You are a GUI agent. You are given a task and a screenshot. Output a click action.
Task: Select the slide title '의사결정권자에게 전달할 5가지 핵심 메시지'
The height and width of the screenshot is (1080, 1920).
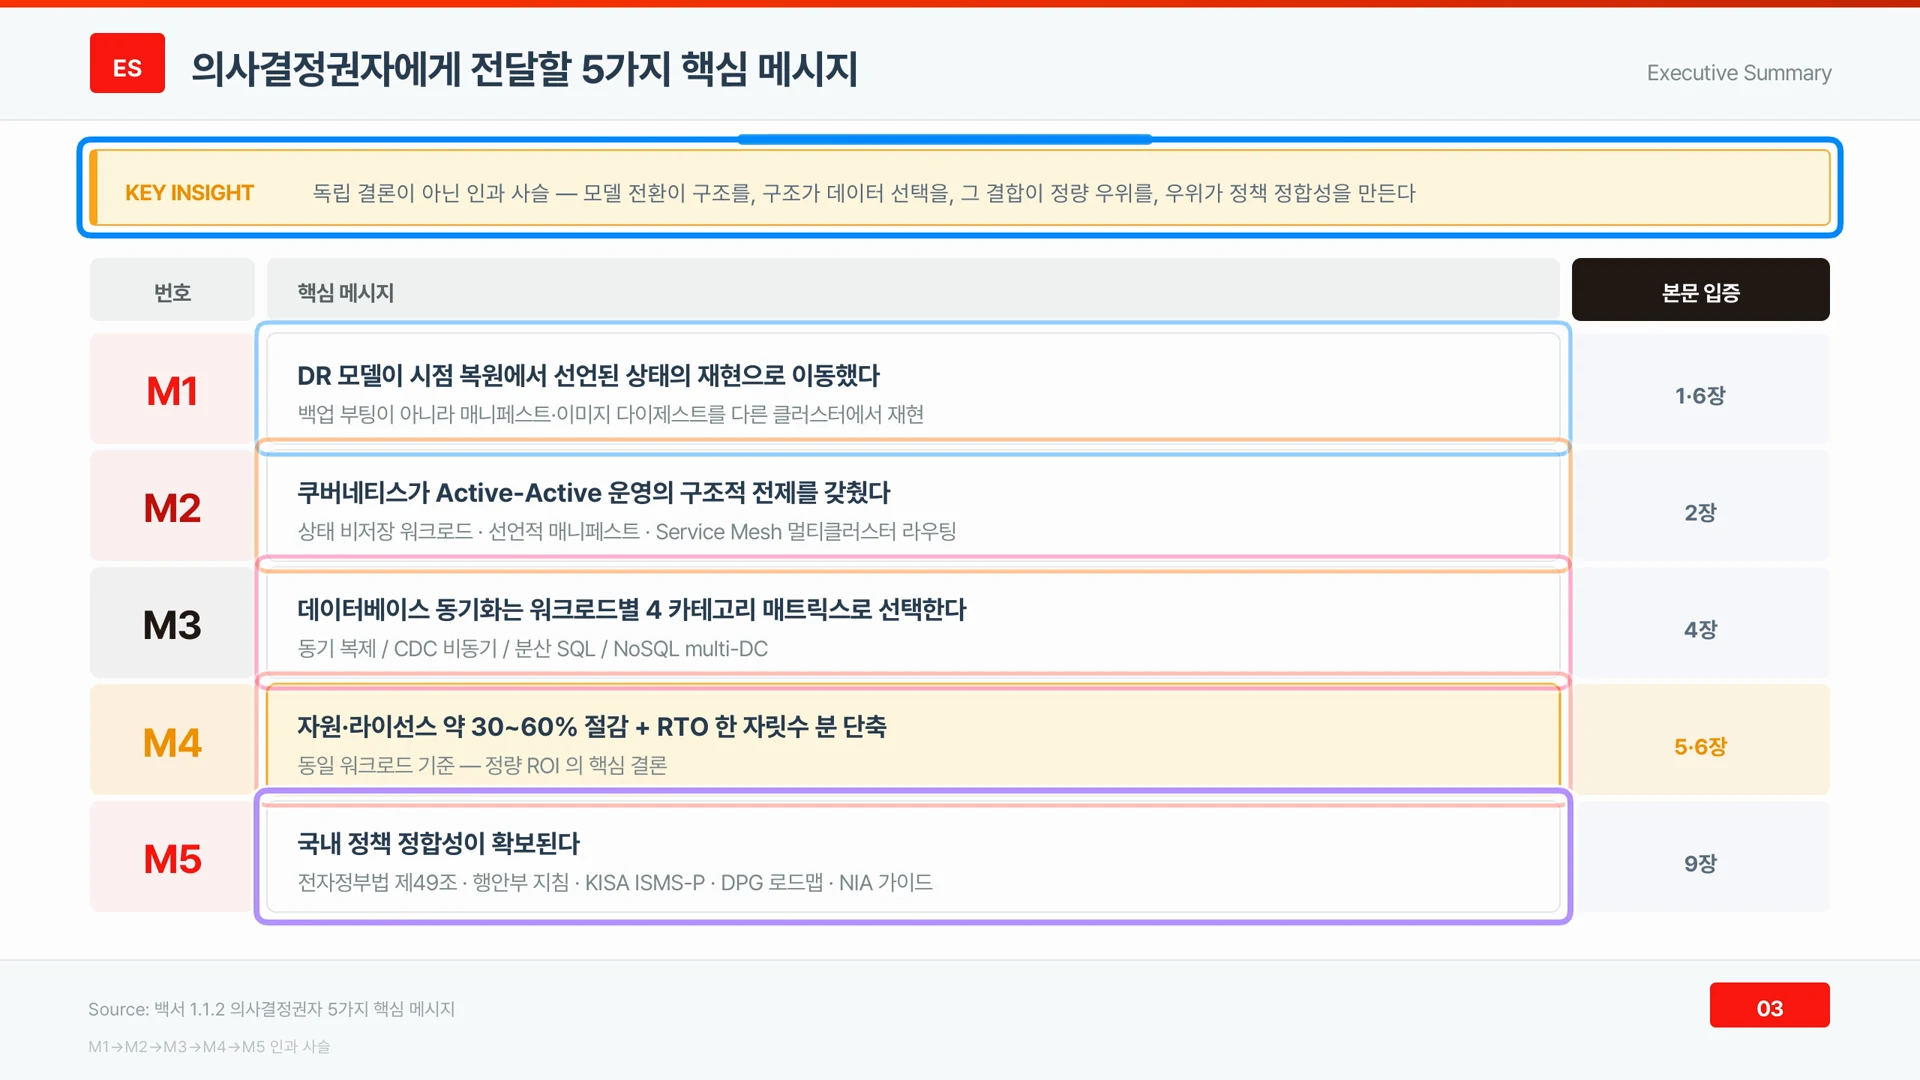click(x=524, y=69)
